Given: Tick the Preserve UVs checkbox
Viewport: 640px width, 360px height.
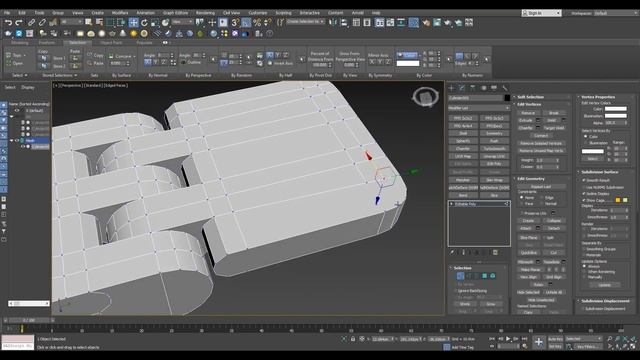Looking at the screenshot, I should (x=522, y=213).
